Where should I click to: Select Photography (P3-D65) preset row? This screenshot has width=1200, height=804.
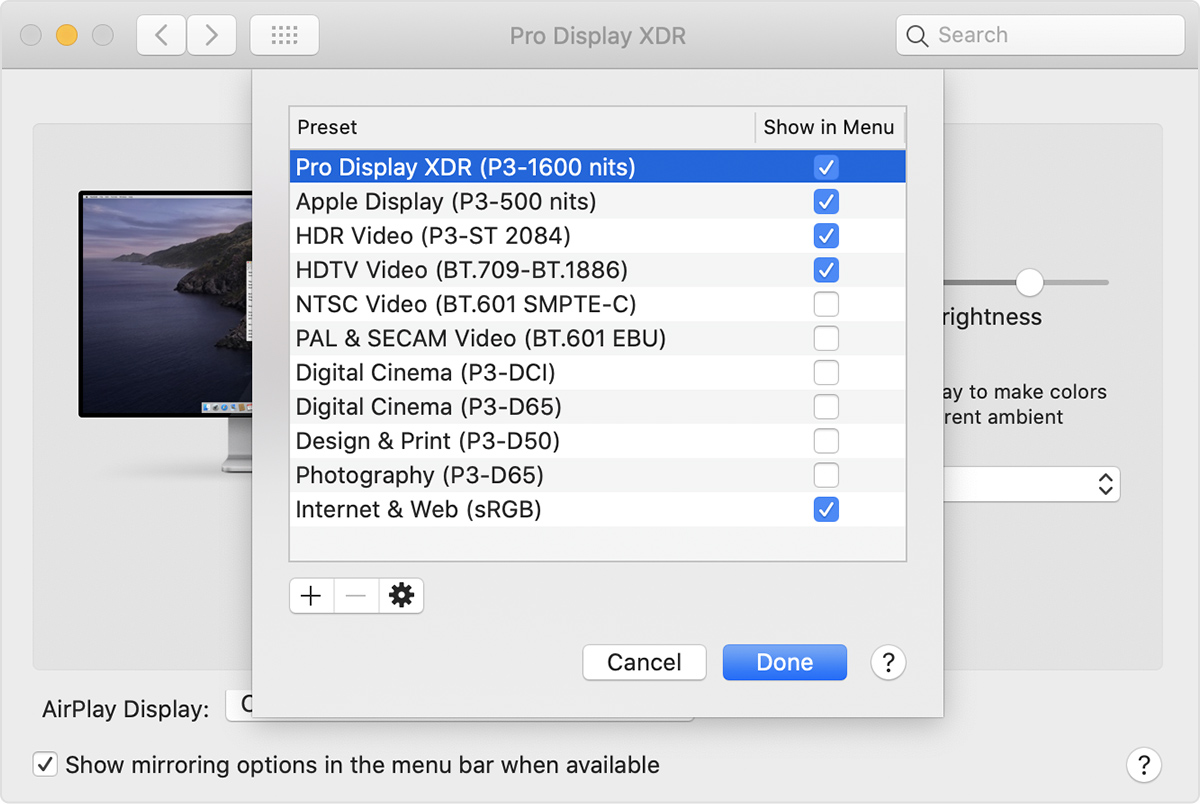[420, 475]
